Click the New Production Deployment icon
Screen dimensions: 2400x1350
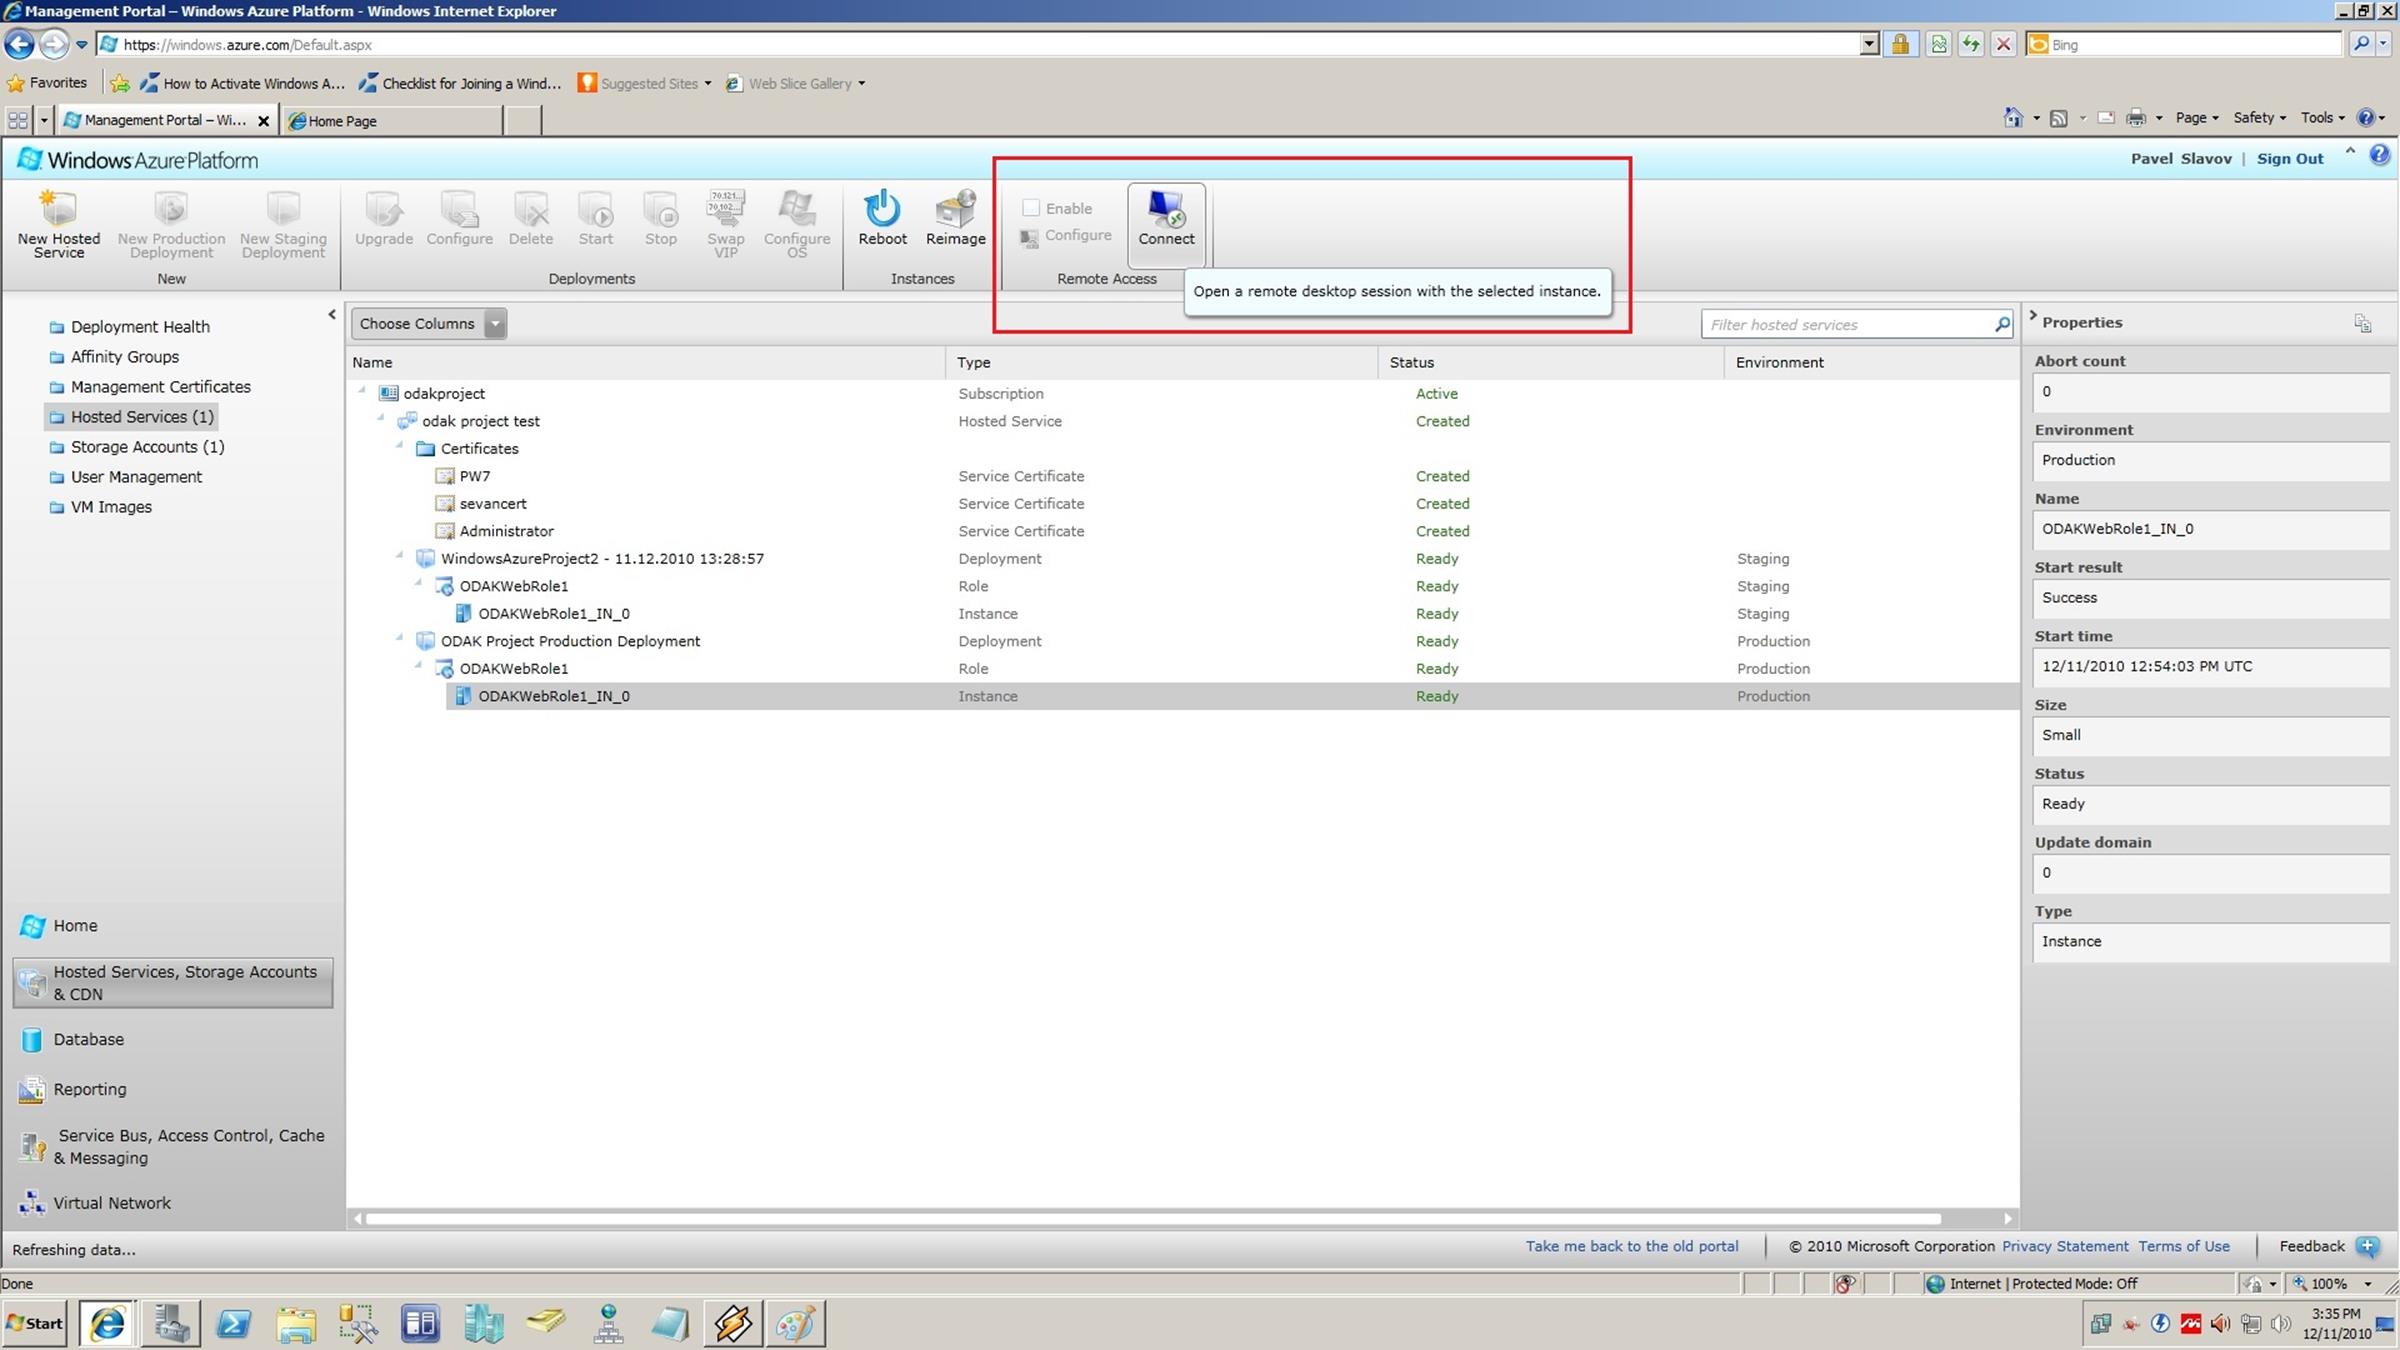tap(171, 208)
